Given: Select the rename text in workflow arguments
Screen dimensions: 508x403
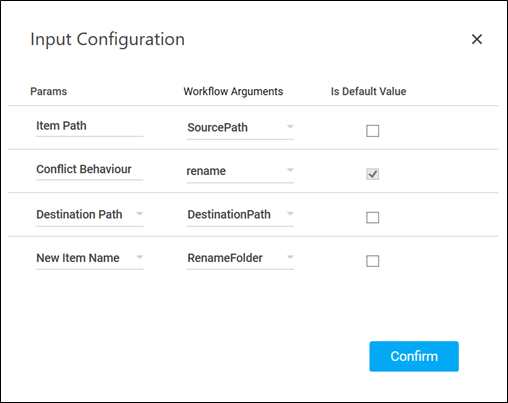Looking at the screenshot, I should pos(206,171).
